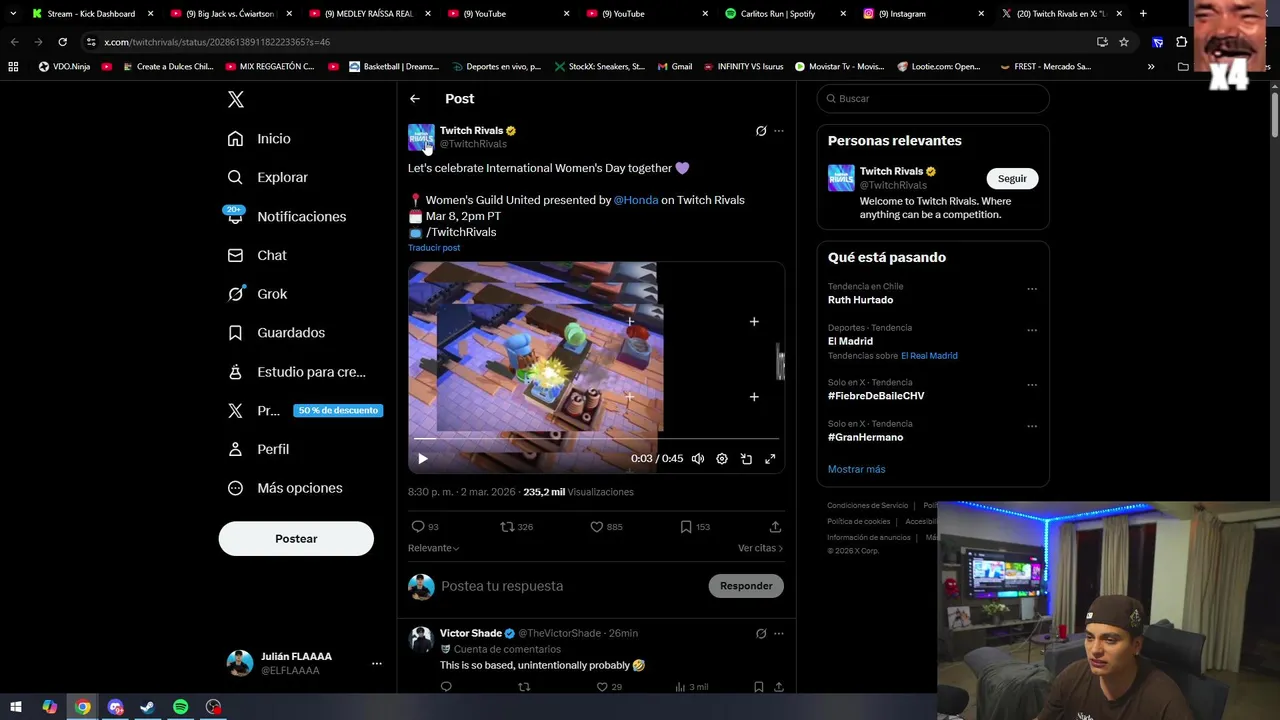Image resolution: width=1280 pixels, height=720 pixels.
Task: Open Gmail bookmark
Action: (675, 67)
